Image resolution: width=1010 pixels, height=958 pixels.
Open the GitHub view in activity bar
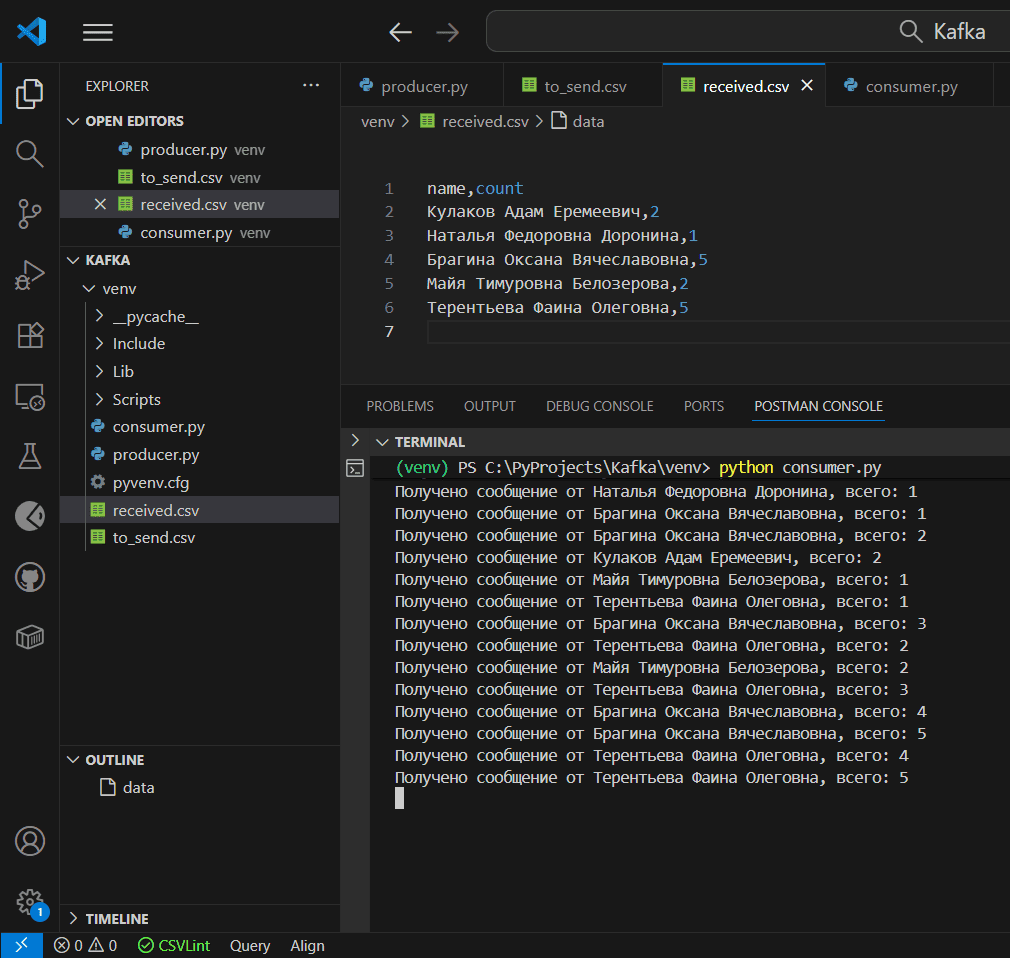[x=30, y=577]
